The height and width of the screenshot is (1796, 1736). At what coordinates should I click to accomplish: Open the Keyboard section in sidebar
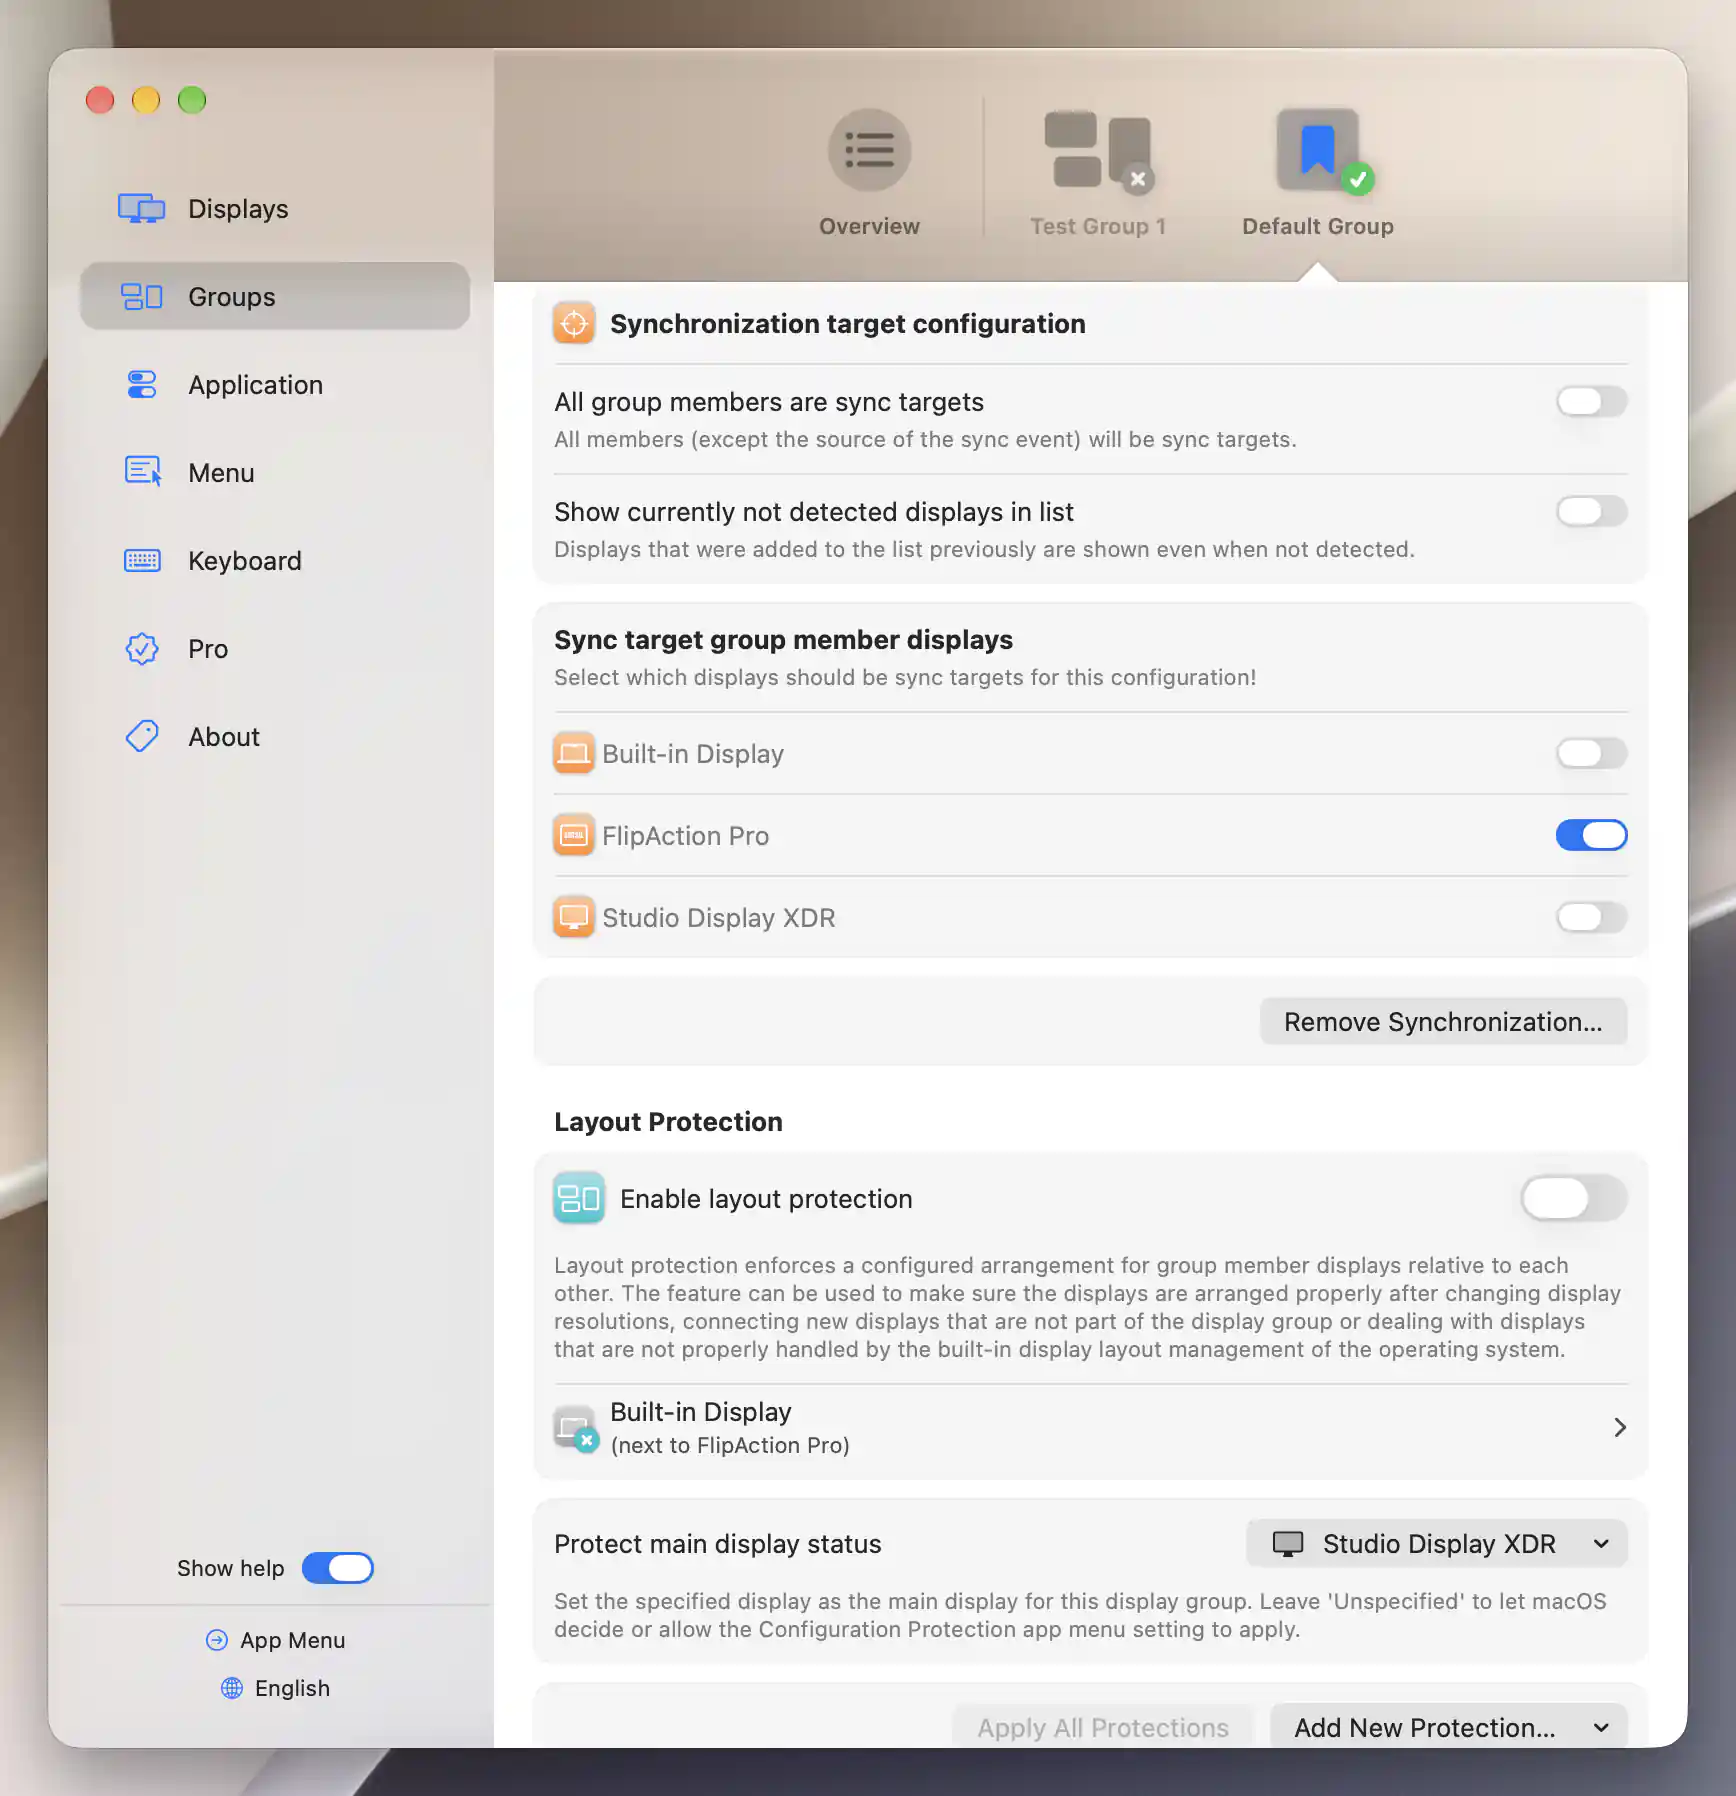click(275, 561)
